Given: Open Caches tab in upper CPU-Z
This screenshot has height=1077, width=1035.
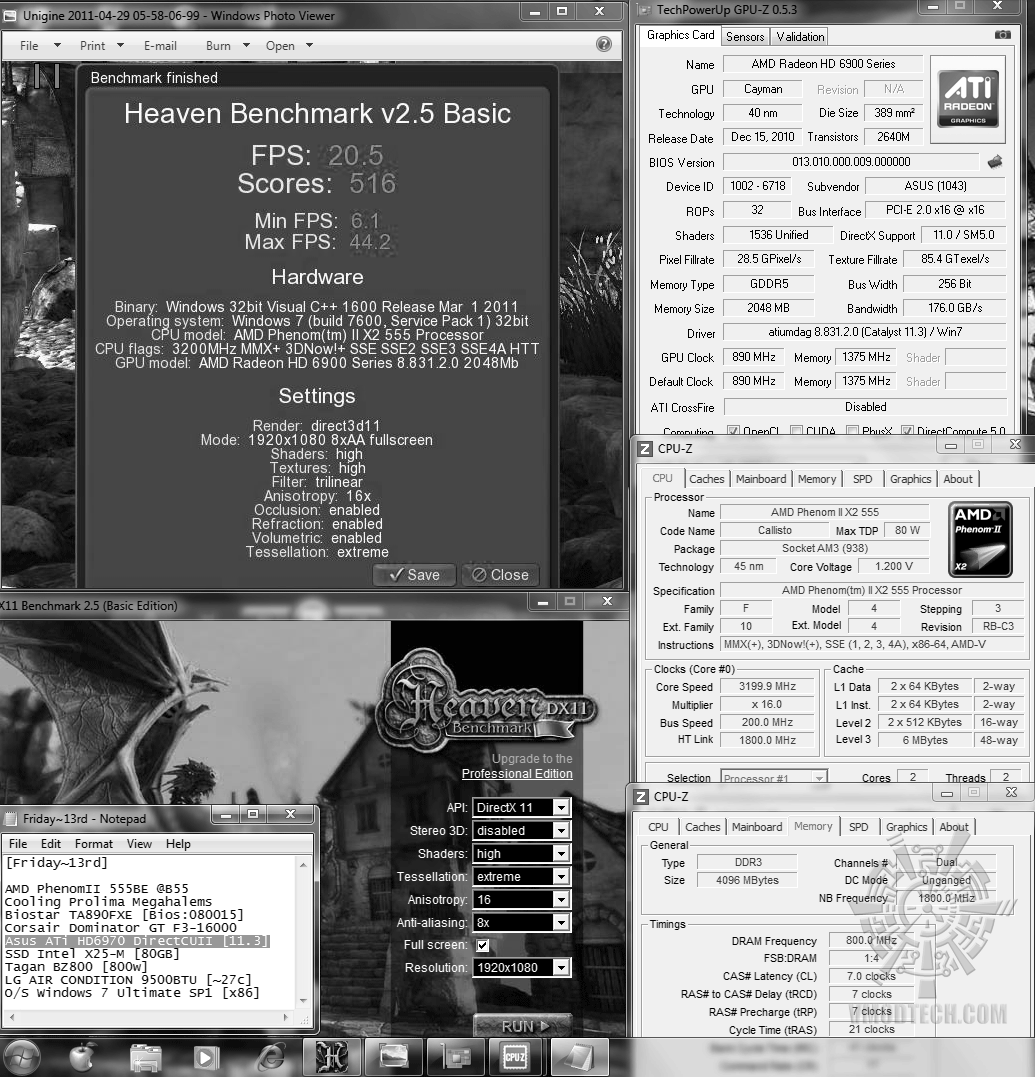Looking at the screenshot, I should [707, 479].
